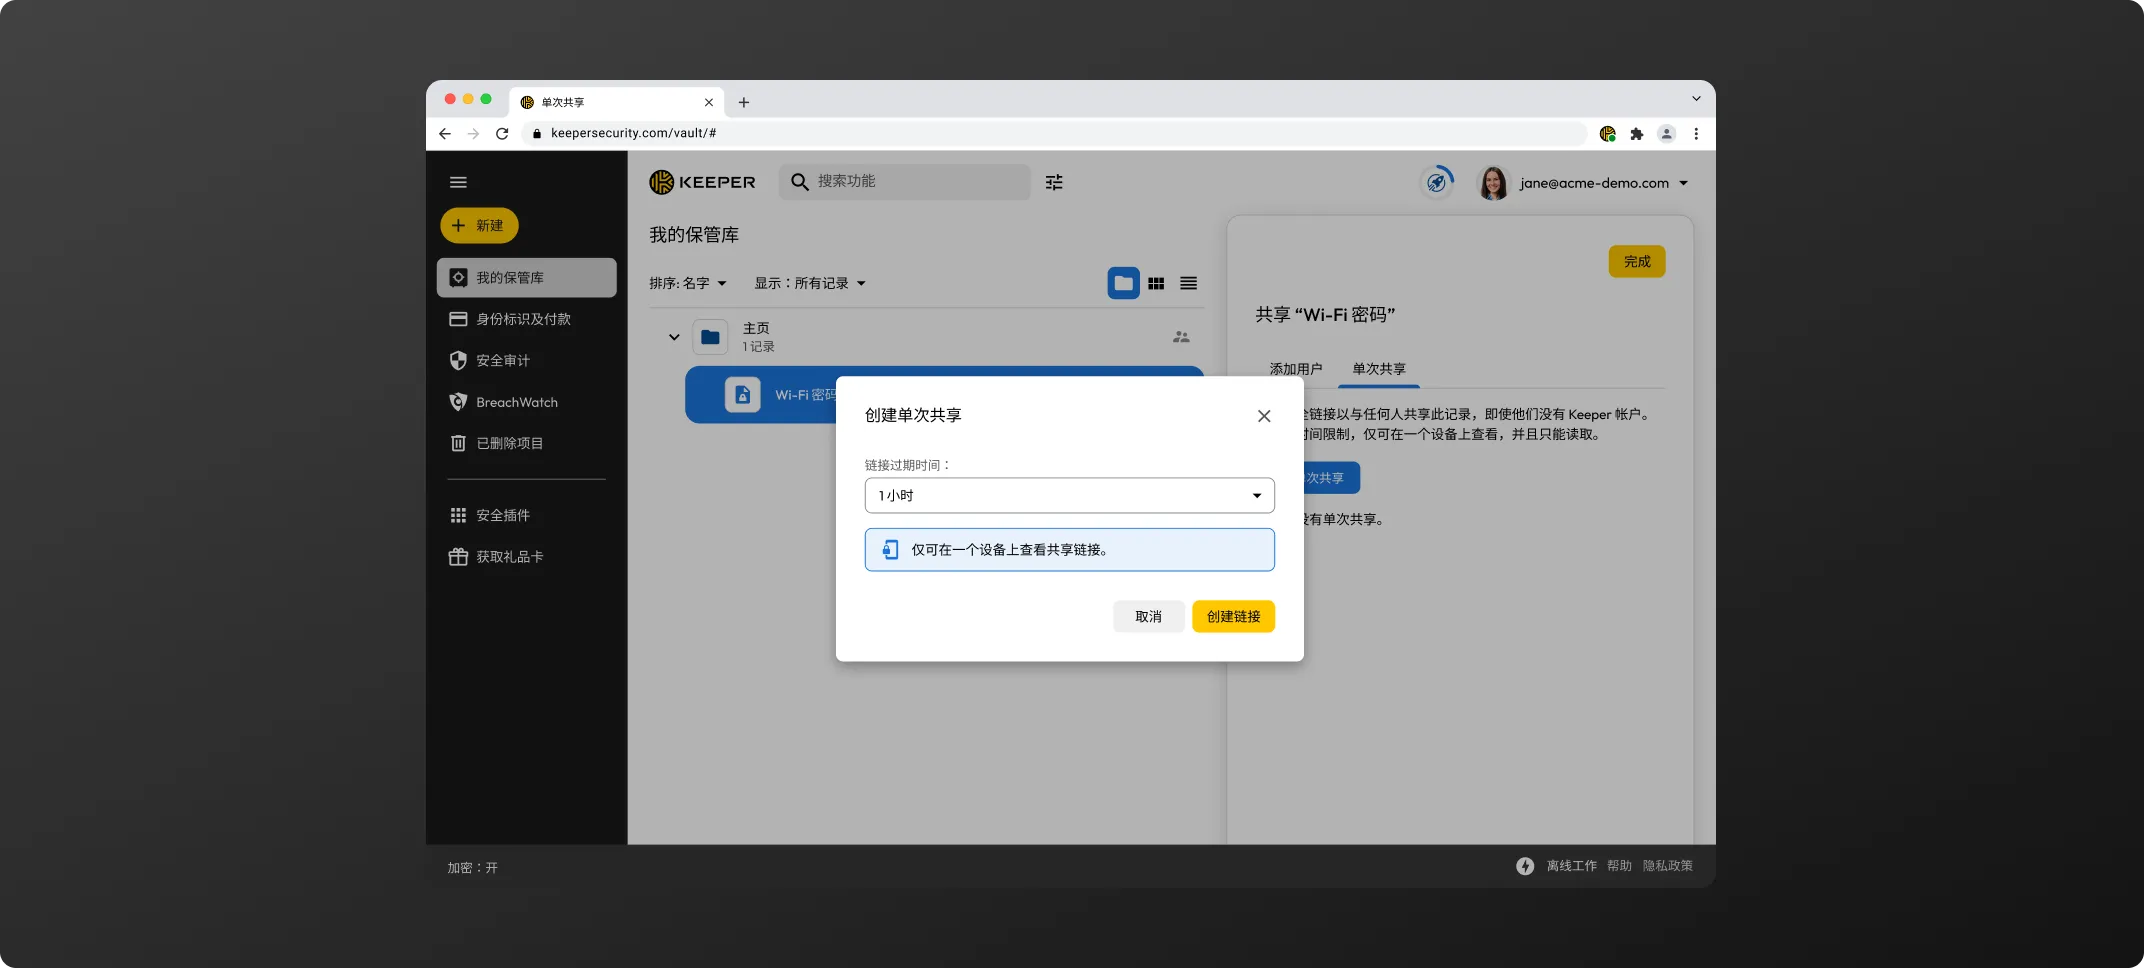The image size is (2144, 968).
Task: Go forward in the browser
Action: point(474,134)
